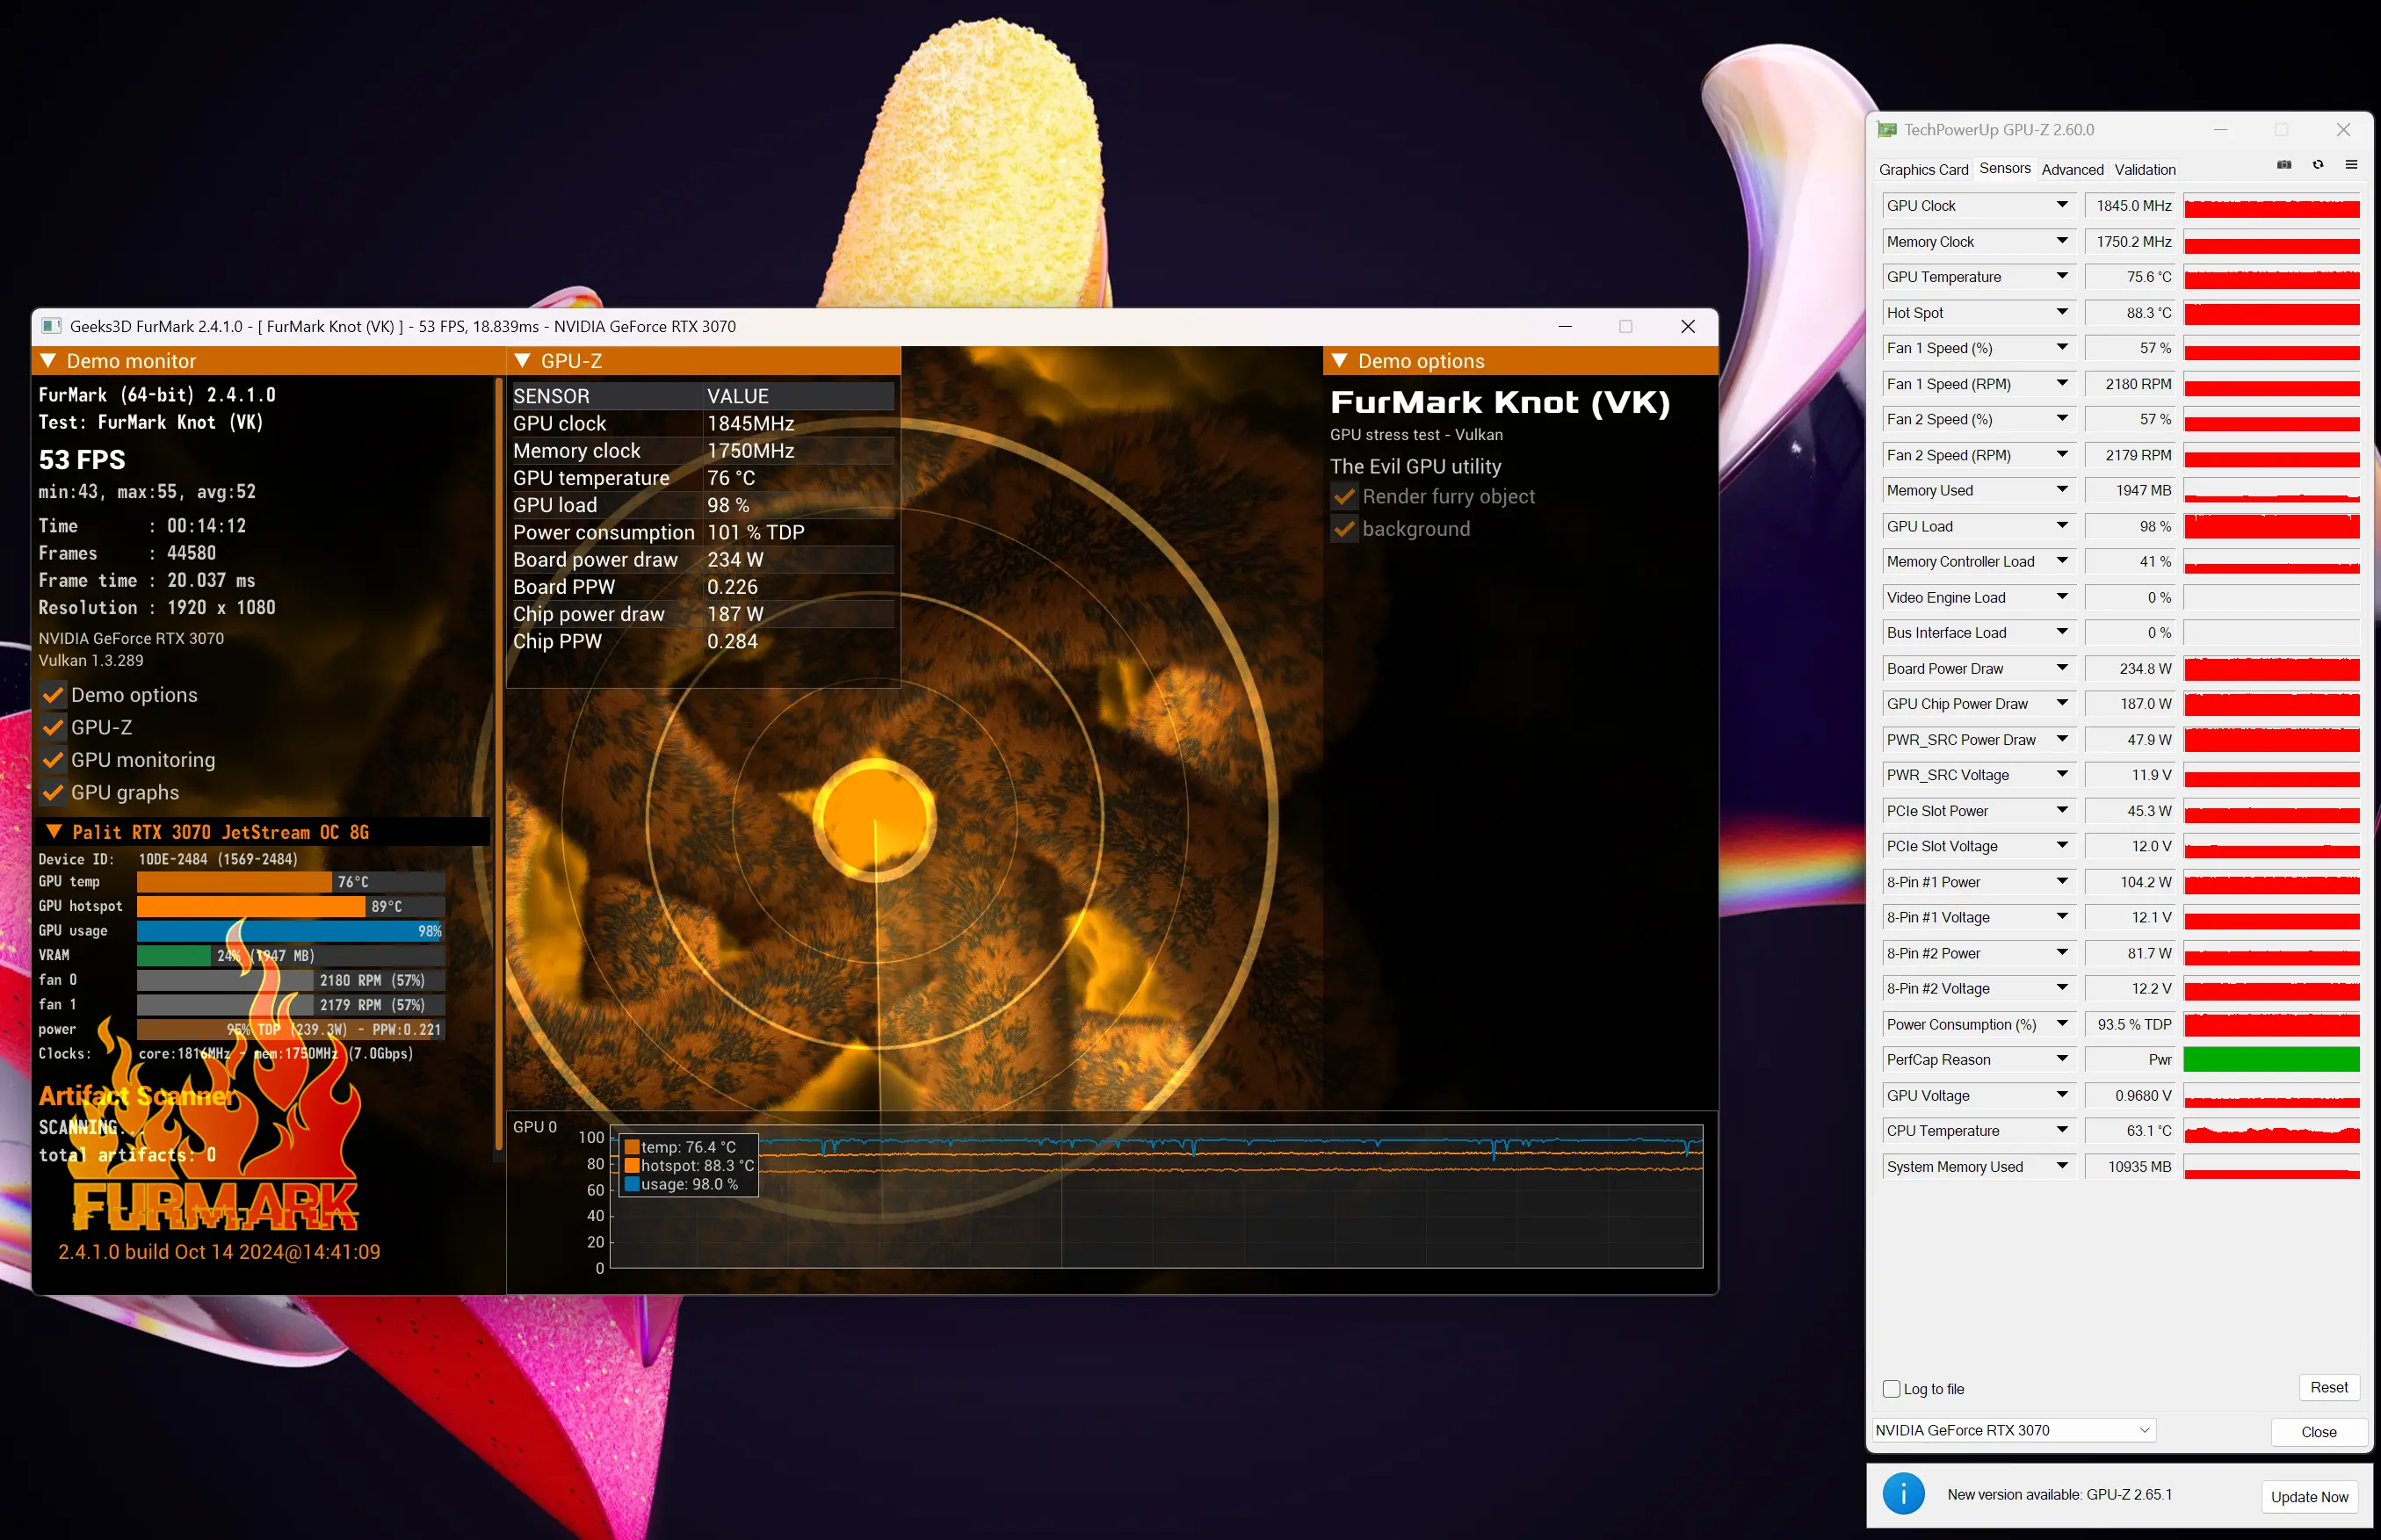The height and width of the screenshot is (1540, 2381).
Task: Open the PCIe Slot Power dropdown
Action: 2062,810
